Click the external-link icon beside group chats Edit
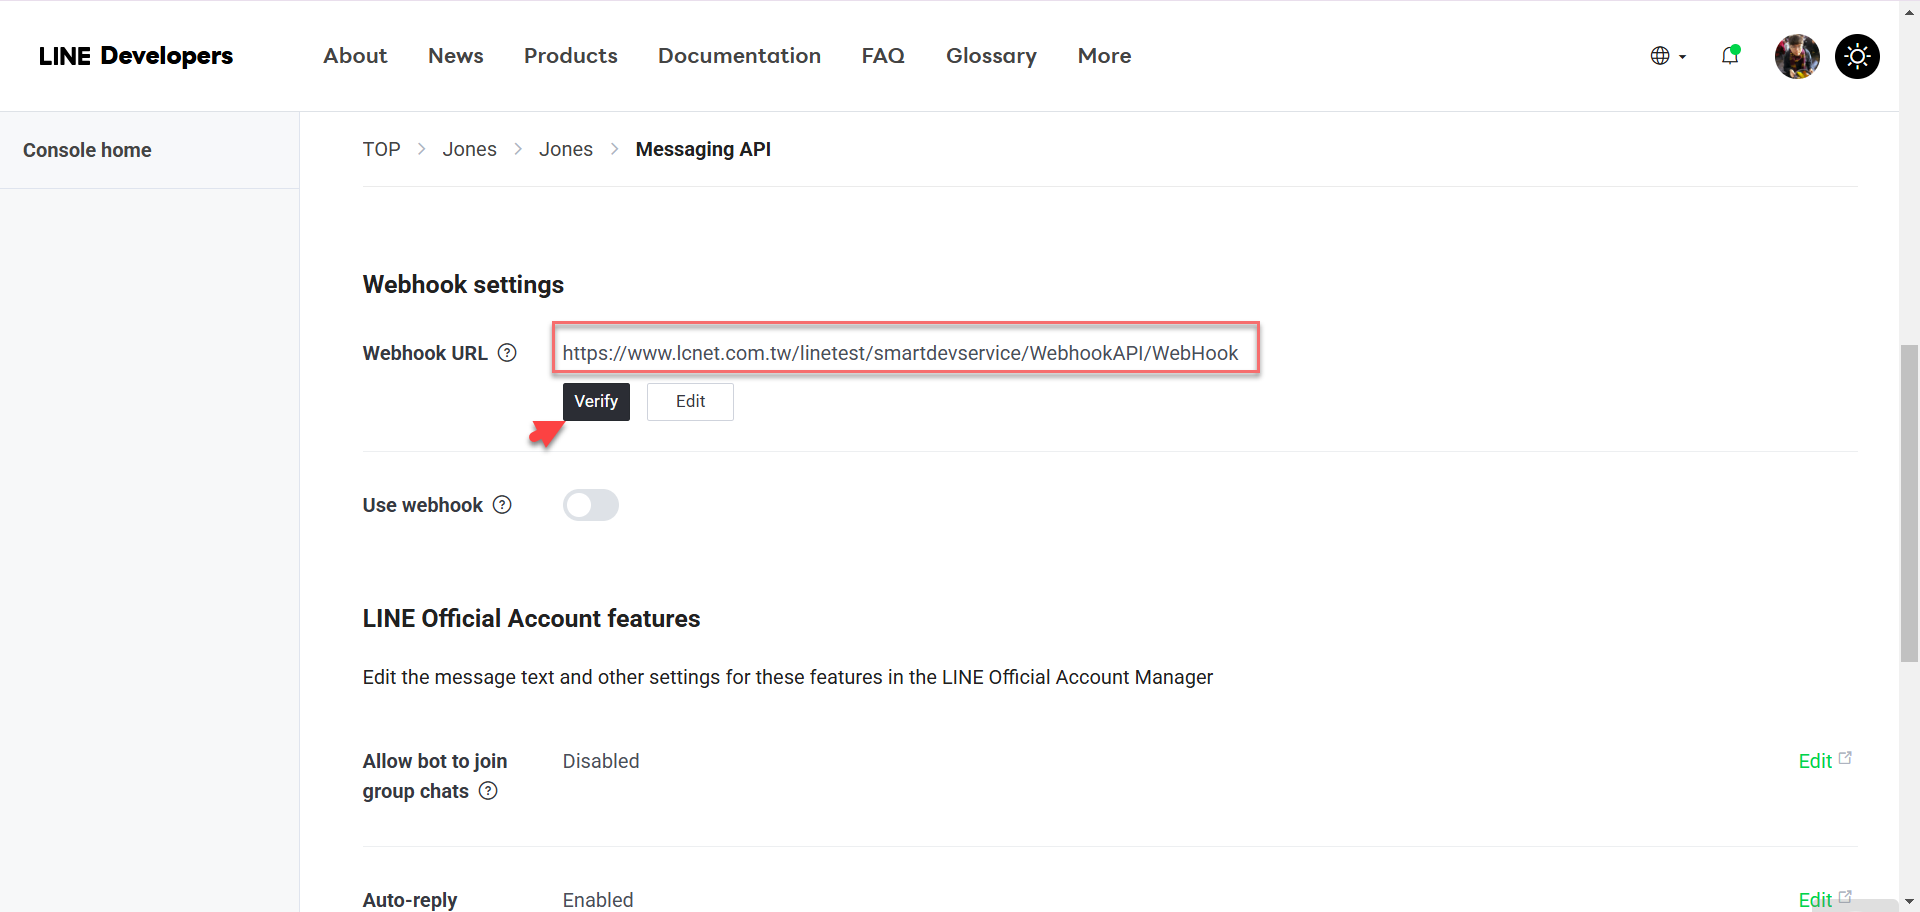The width and height of the screenshot is (1920, 912). 1844,756
